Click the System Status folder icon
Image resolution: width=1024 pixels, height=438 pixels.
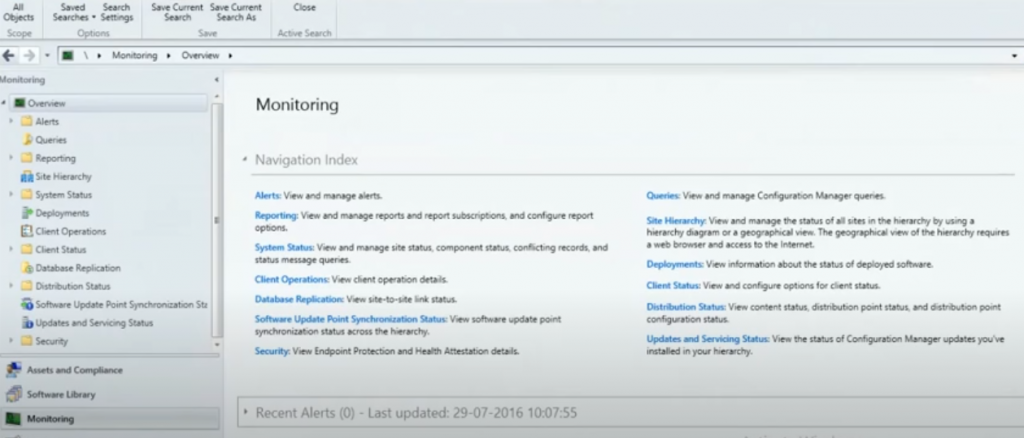26,195
